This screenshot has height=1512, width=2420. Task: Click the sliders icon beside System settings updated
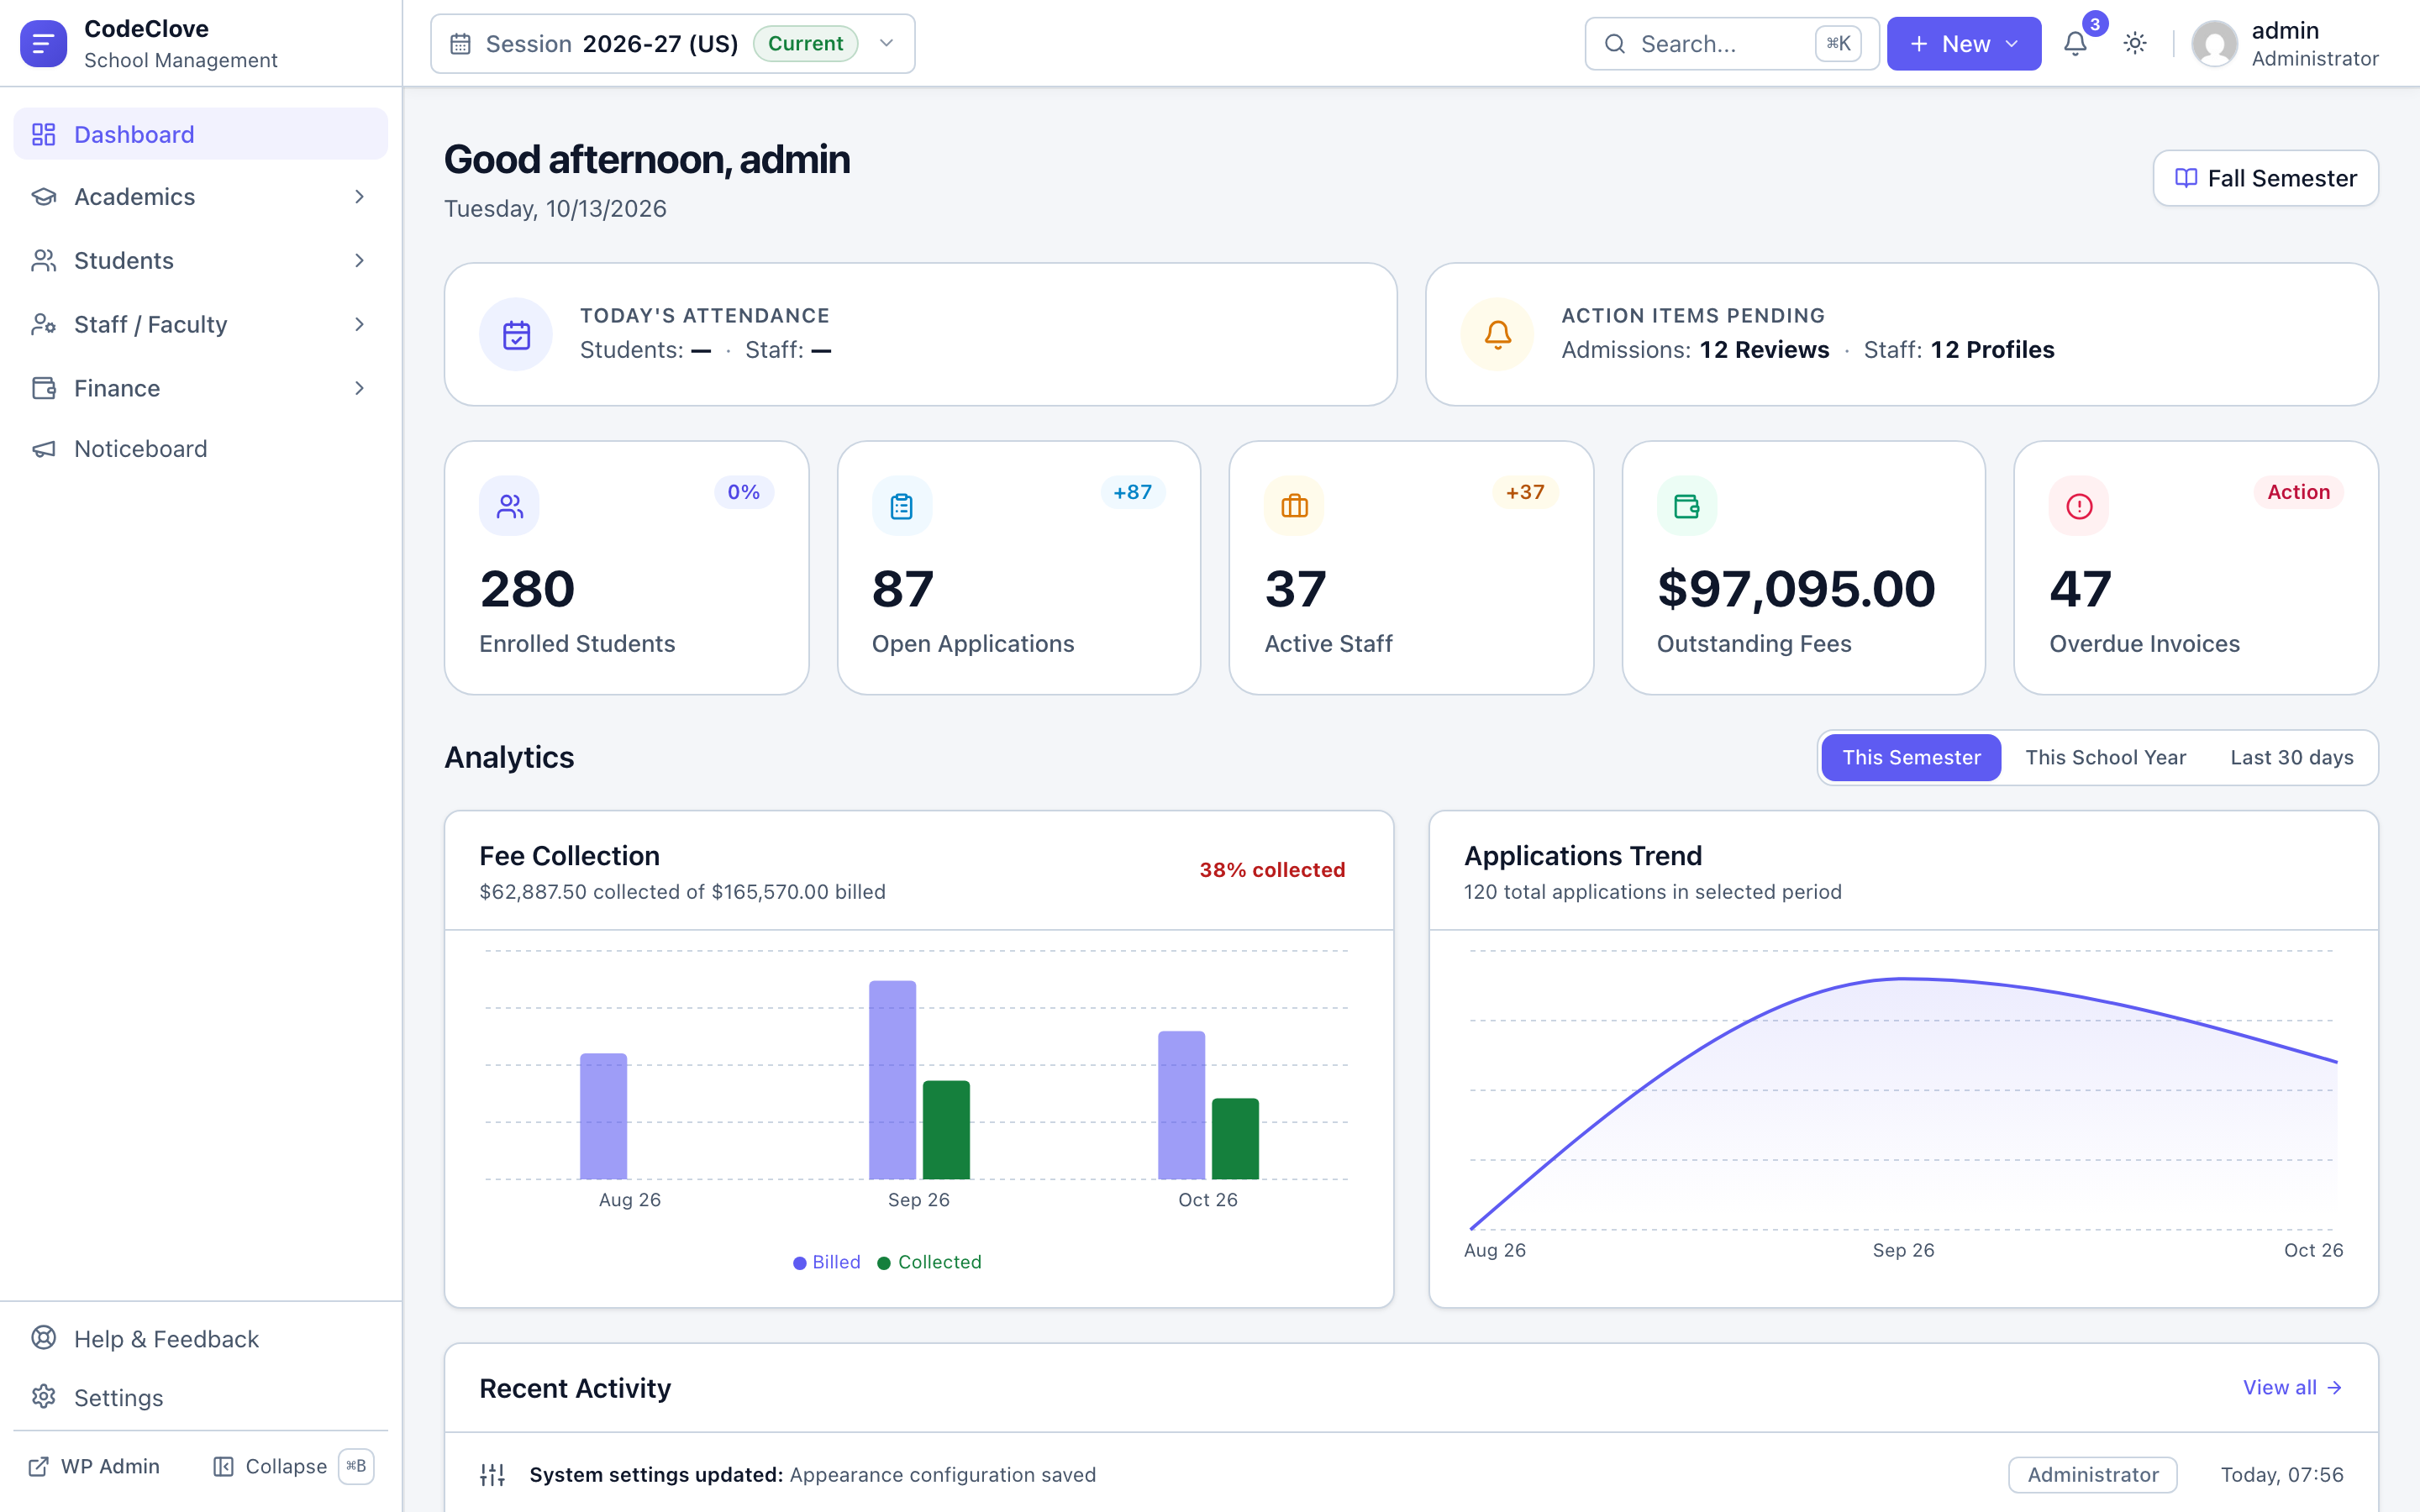(492, 1474)
